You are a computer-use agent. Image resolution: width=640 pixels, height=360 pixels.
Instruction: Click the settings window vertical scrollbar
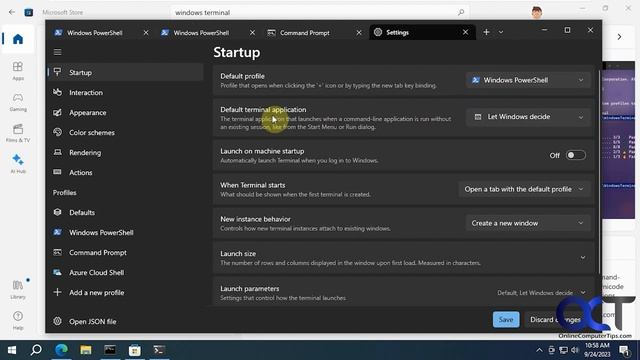pos(599,171)
